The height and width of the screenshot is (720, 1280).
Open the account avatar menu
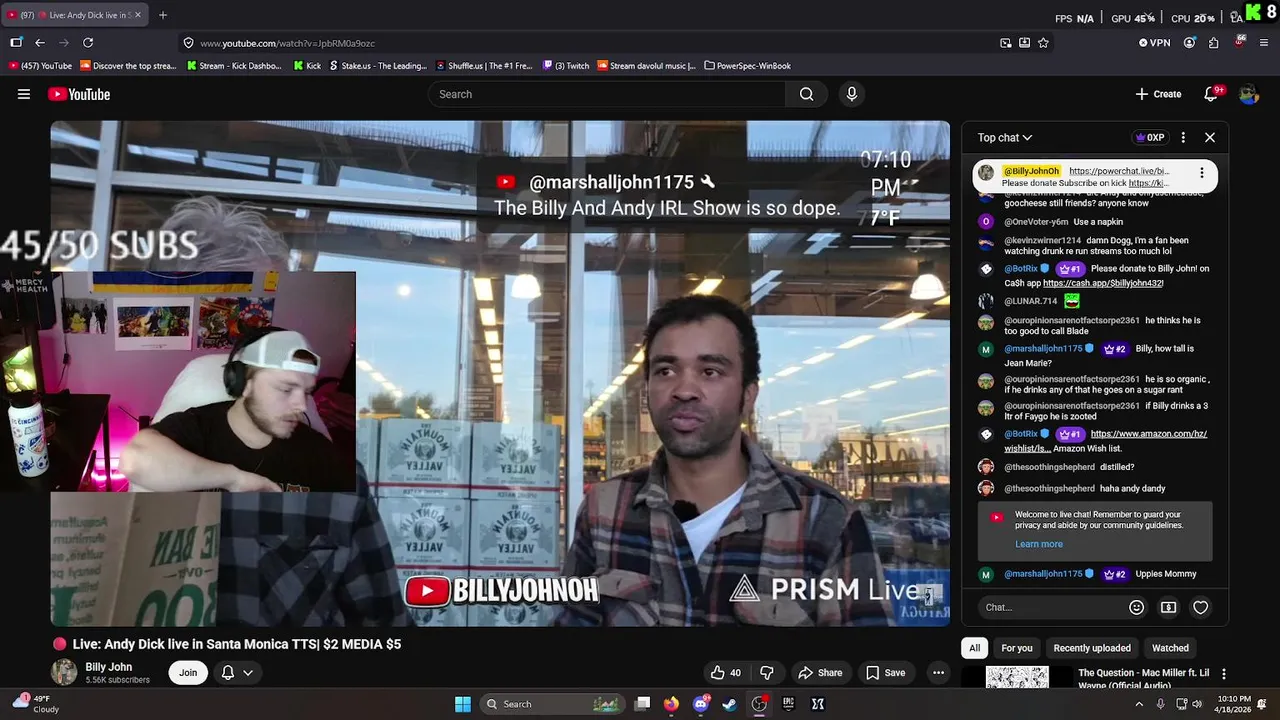(x=1249, y=94)
